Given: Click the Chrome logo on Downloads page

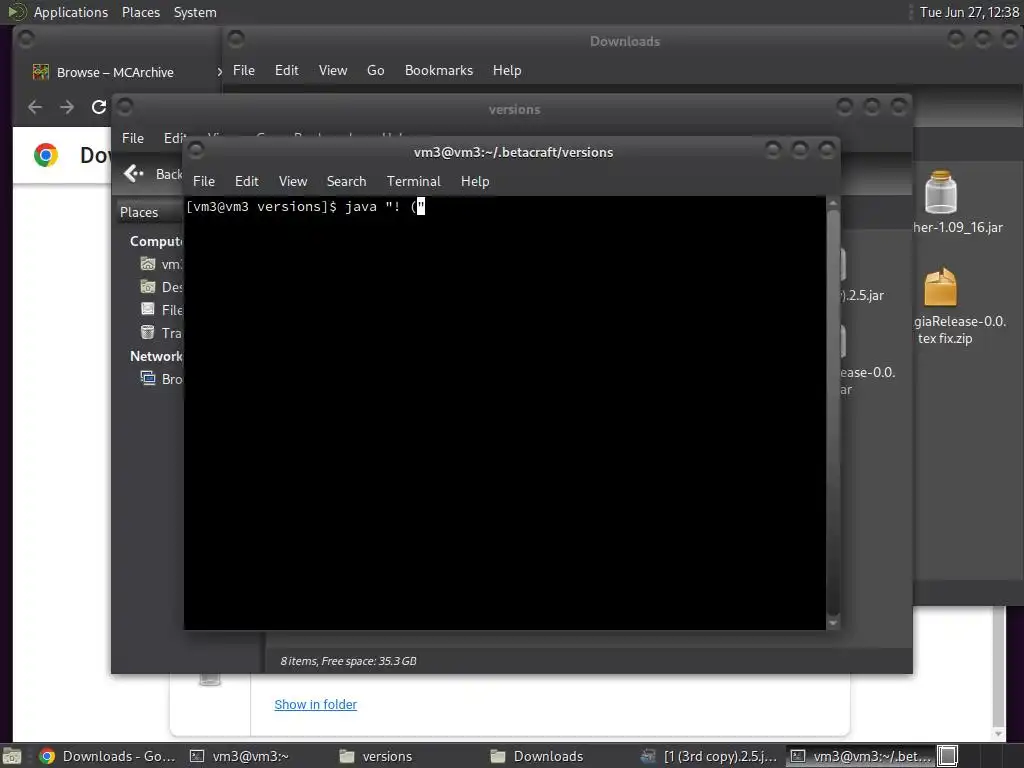Looking at the screenshot, I should tap(46, 155).
